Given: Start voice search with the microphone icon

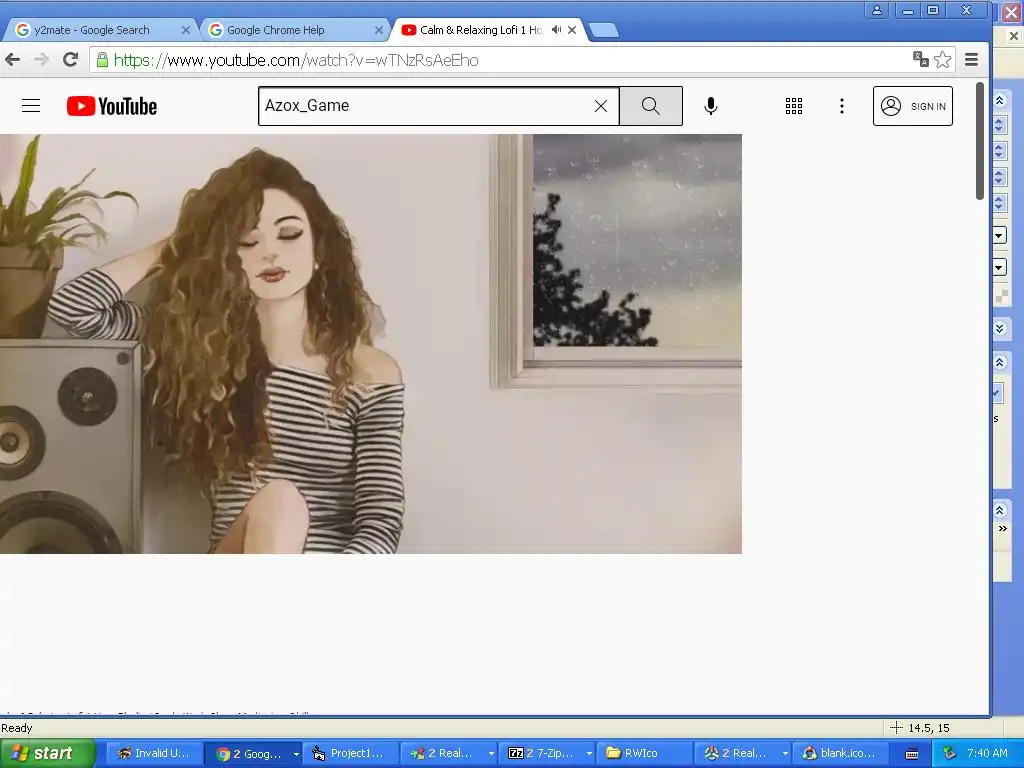Looking at the screenshot, I should click(x=711, y=106).
